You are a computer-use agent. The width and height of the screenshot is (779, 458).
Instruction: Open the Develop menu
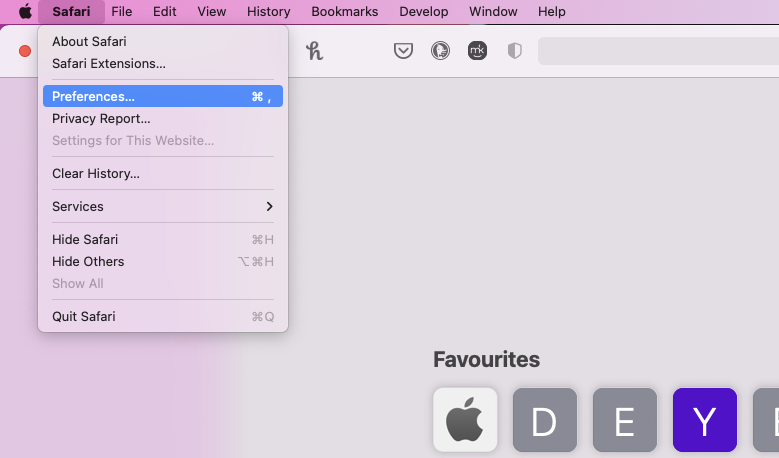[424, 11]
